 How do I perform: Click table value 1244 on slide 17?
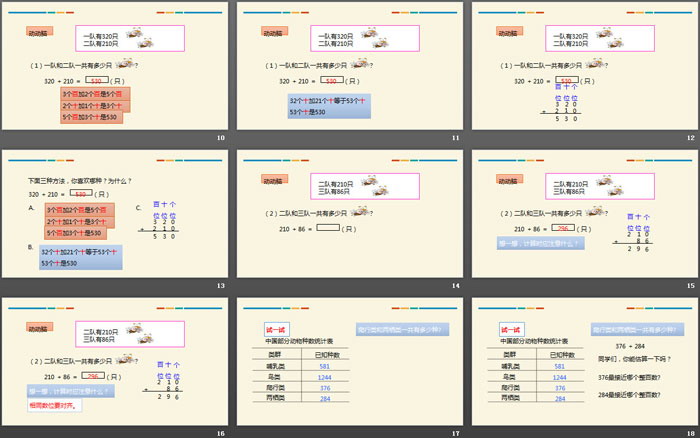(325, 377)
